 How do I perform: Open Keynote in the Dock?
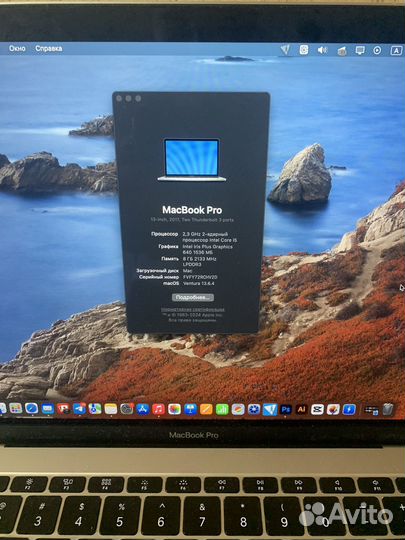[190, 409]
